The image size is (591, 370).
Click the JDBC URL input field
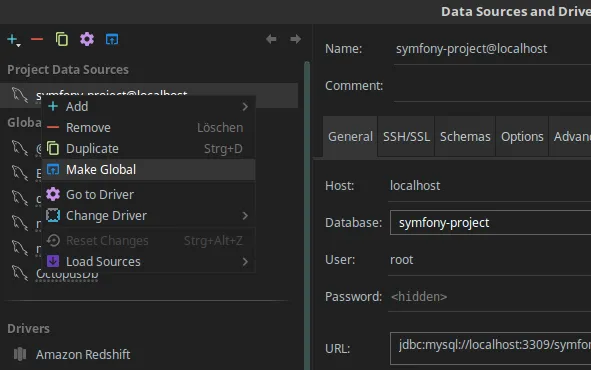coord(490,349)
